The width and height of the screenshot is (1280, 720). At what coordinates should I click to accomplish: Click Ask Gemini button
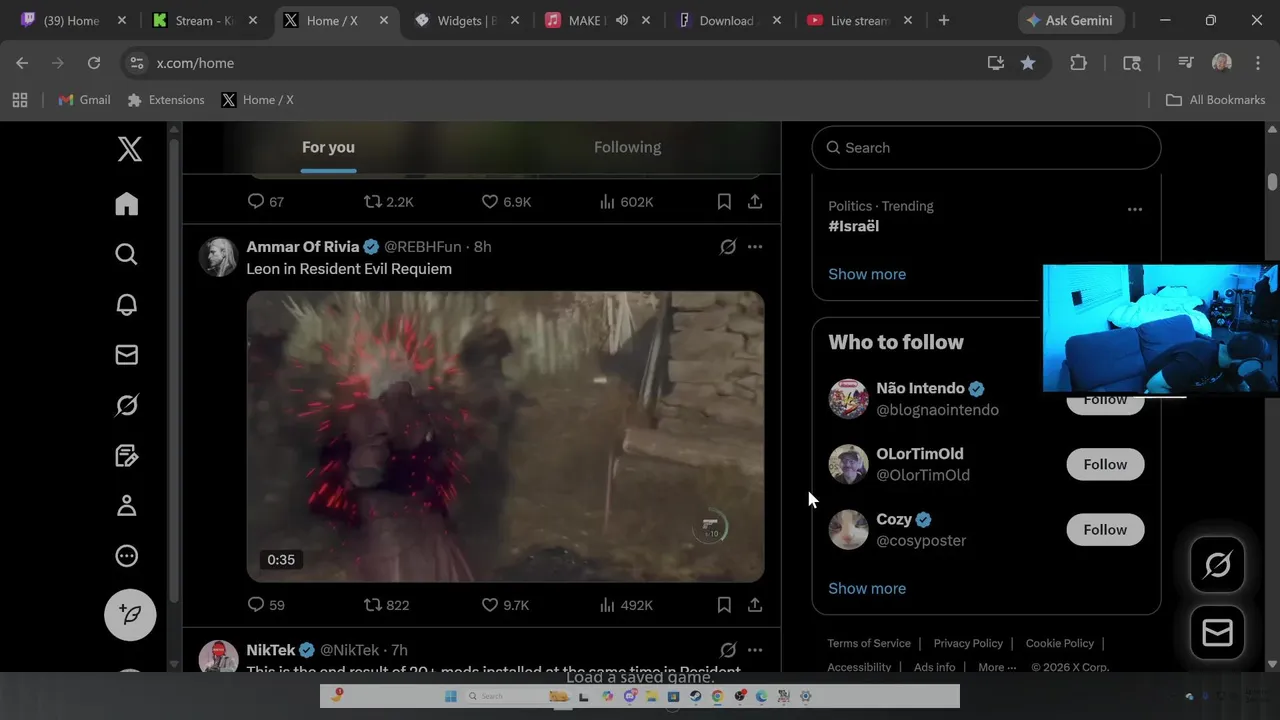pyautogui.click(x=1071, y=20)
